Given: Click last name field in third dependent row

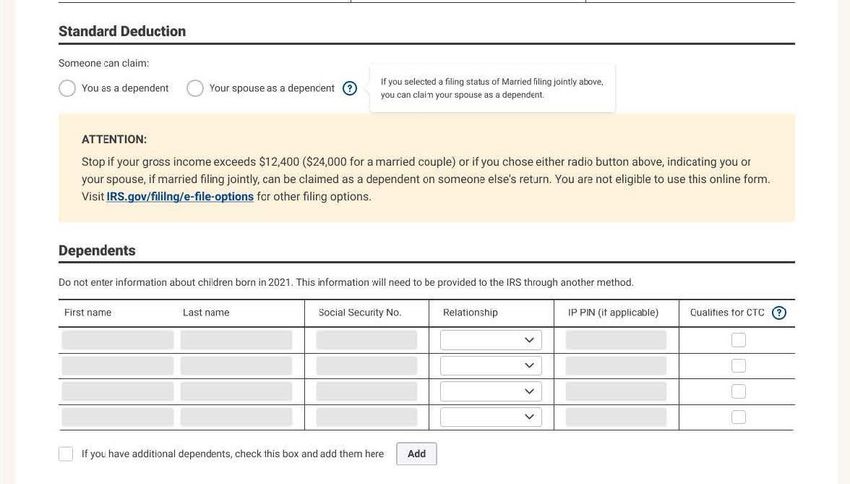Looking at the screenshot, I should tap(236, 391).
